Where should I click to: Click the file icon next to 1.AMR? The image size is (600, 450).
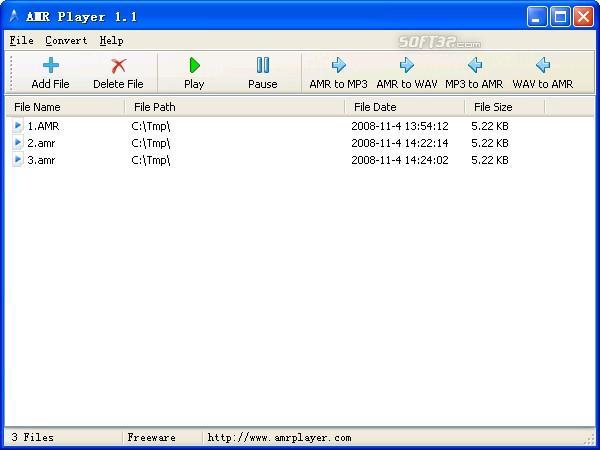coord(18,126)
